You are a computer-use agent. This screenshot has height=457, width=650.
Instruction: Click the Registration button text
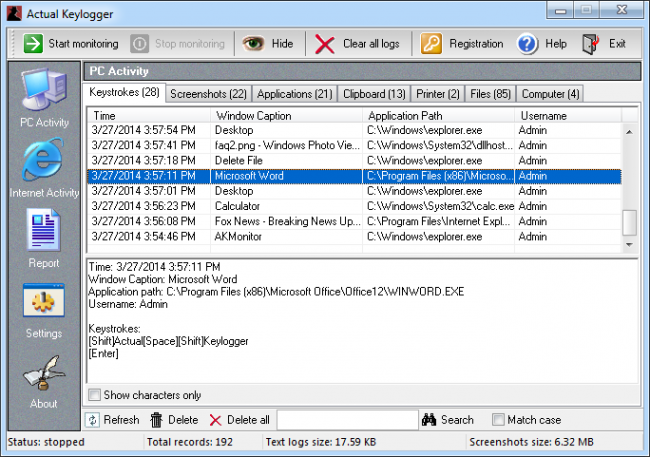(x=476, y=44)
